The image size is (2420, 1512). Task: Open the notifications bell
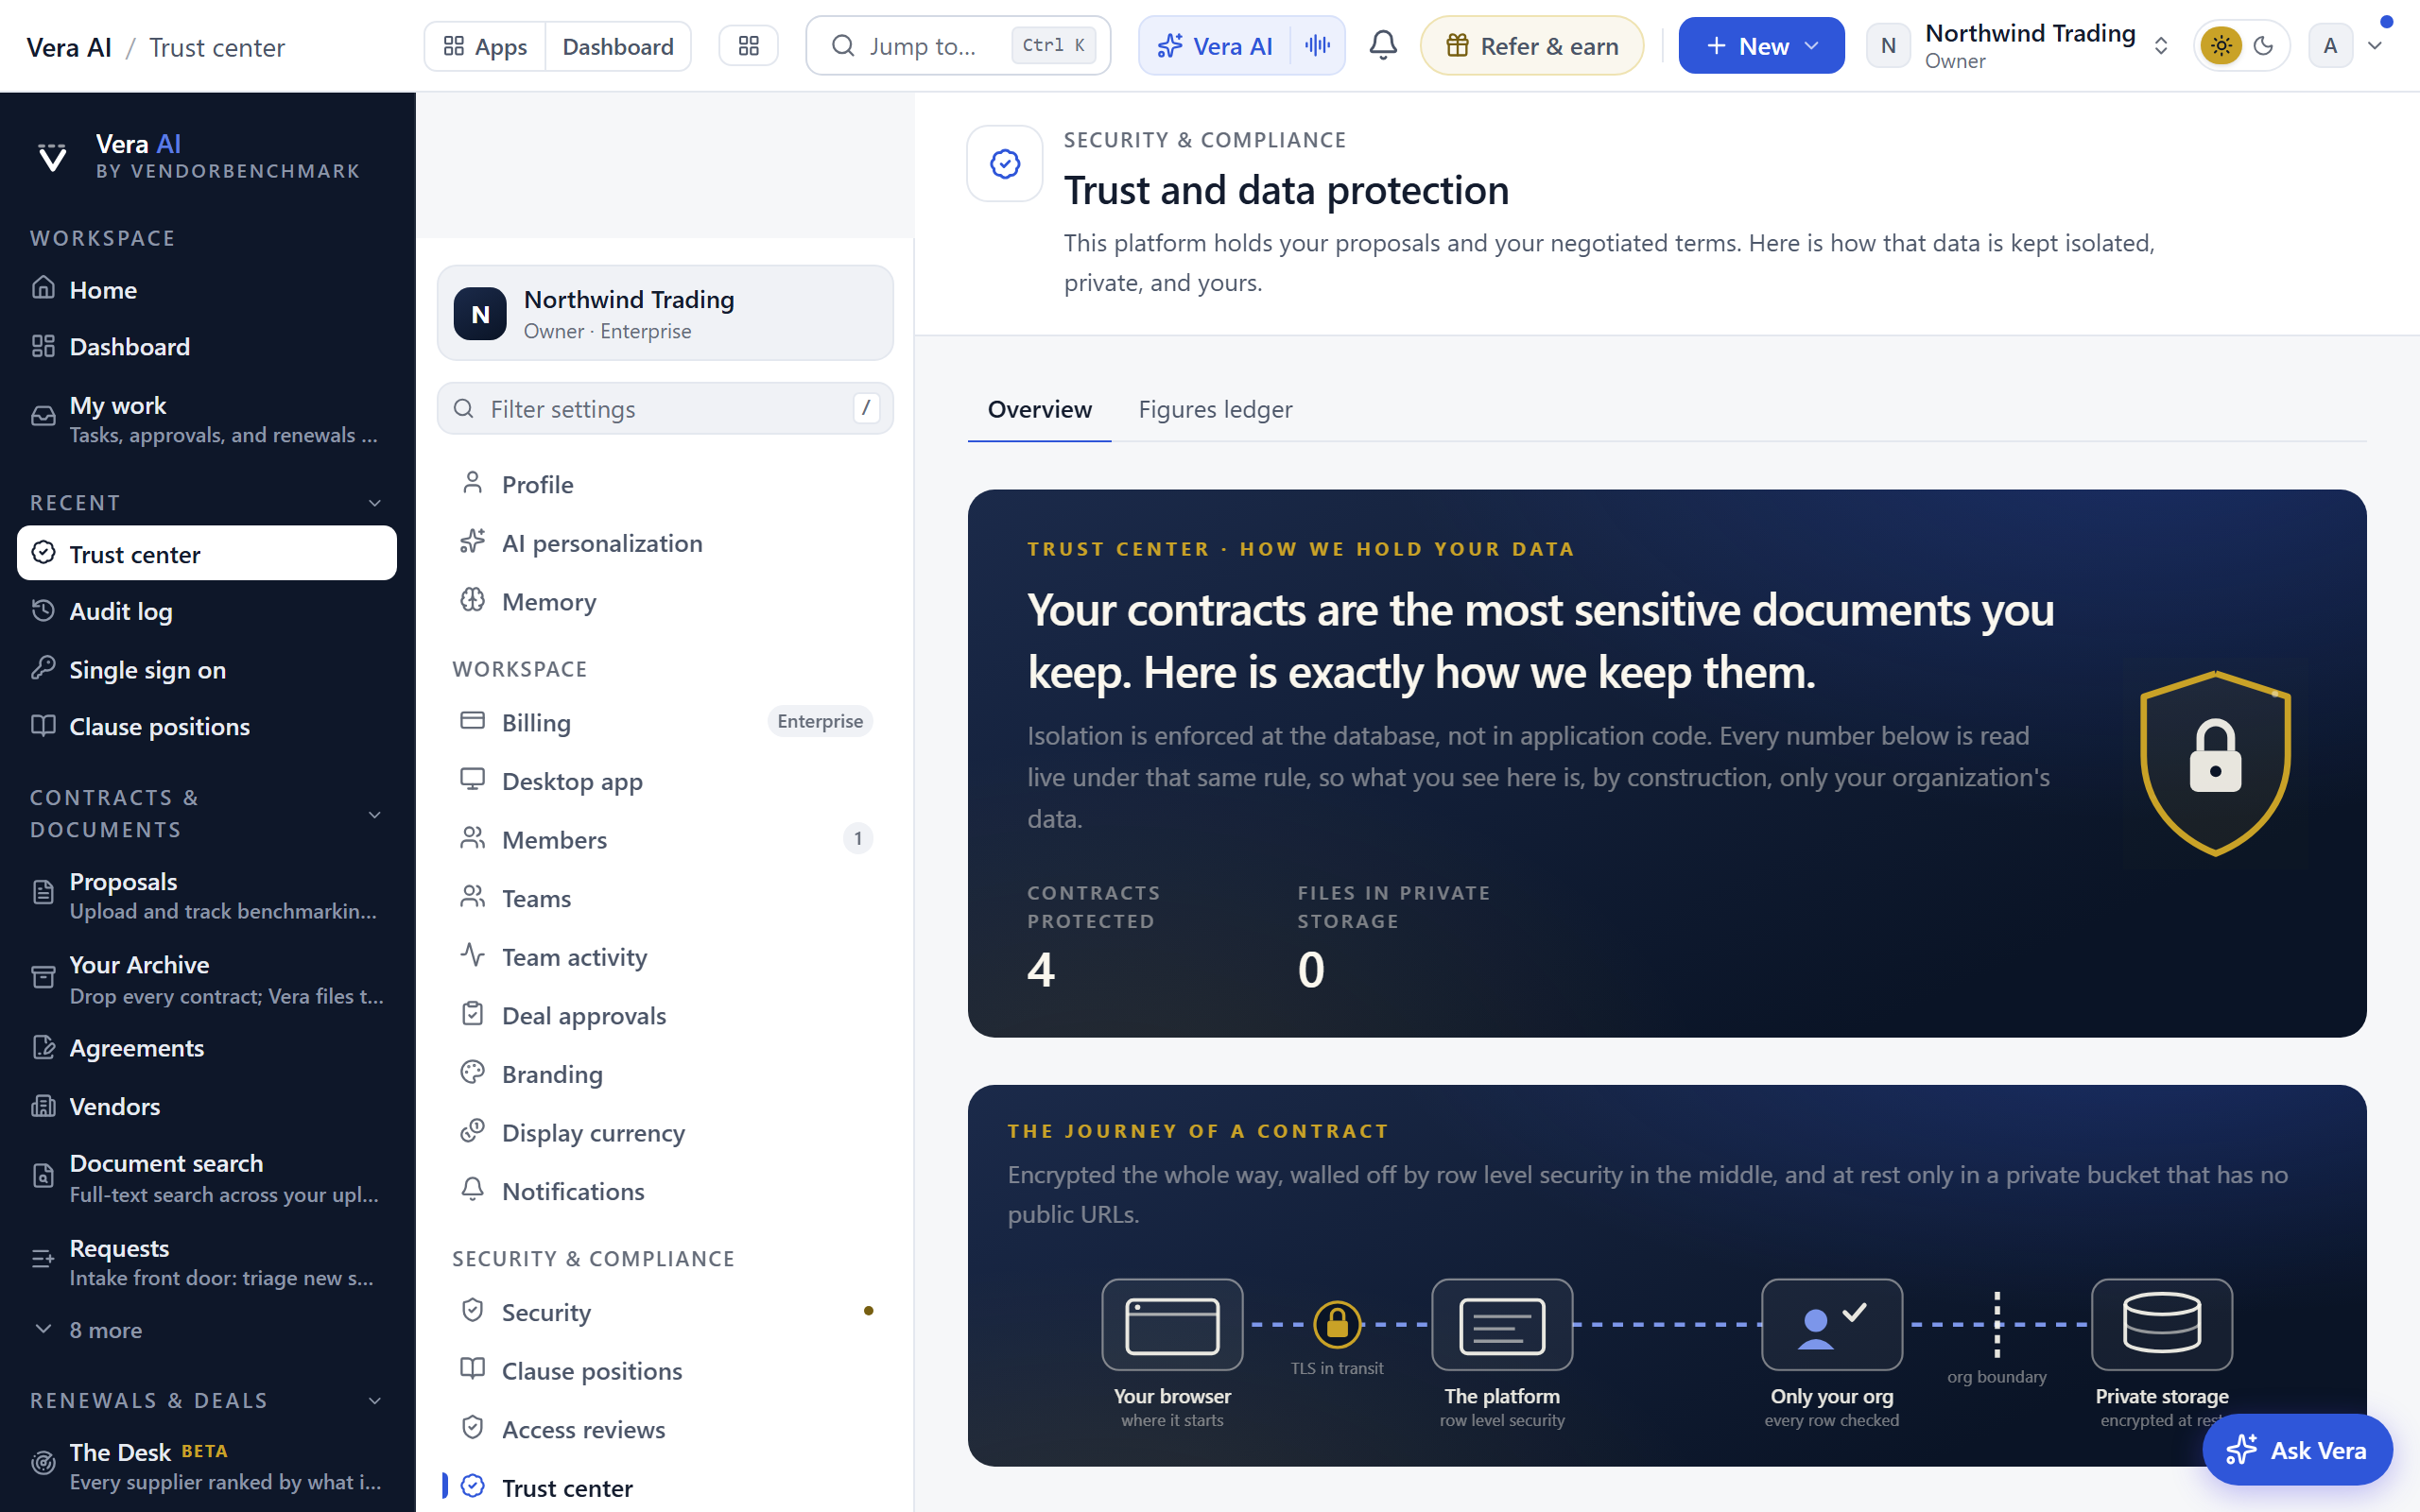point(1382,46)
